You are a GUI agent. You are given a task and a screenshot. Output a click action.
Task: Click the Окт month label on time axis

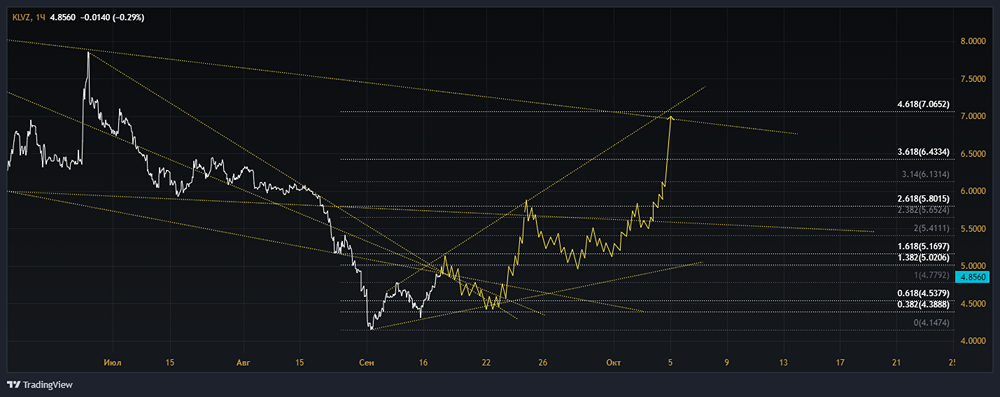(614, 363)
